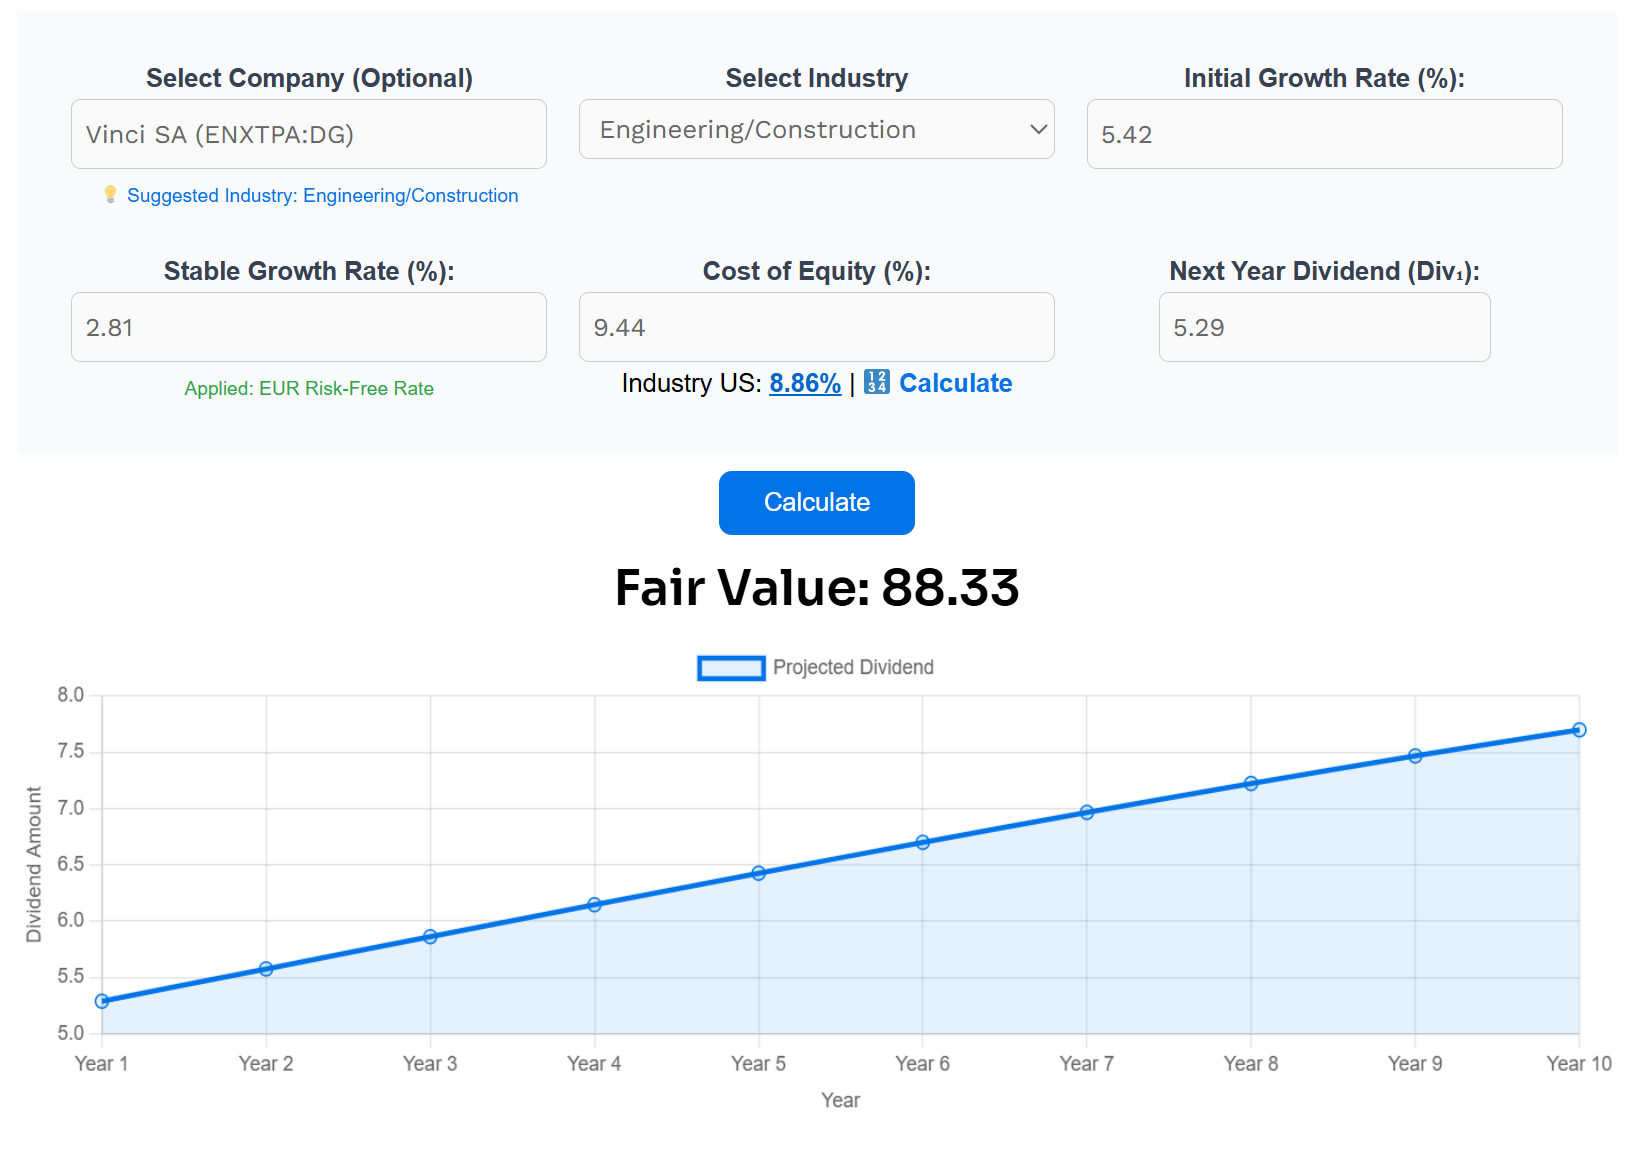The image size is (1639, 1155).
Task: Edit the Initial Growth Rate field
Action: click(x=1324, y=134)
